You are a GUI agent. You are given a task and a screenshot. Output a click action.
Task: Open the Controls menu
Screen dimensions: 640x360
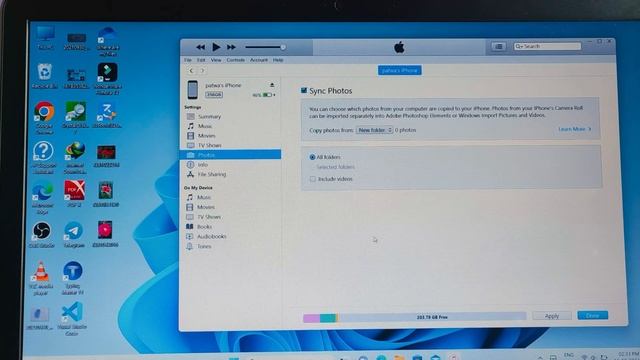(236, 60)
